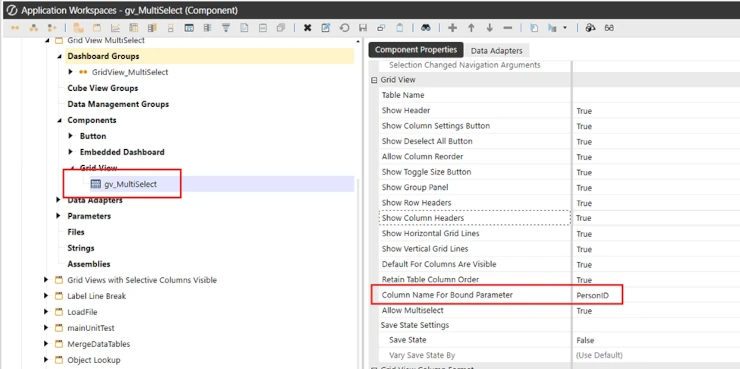This screenshot has width=740, height=369.
Task: Click the blue window component toolbar icon
Action: tap(189, 28)
